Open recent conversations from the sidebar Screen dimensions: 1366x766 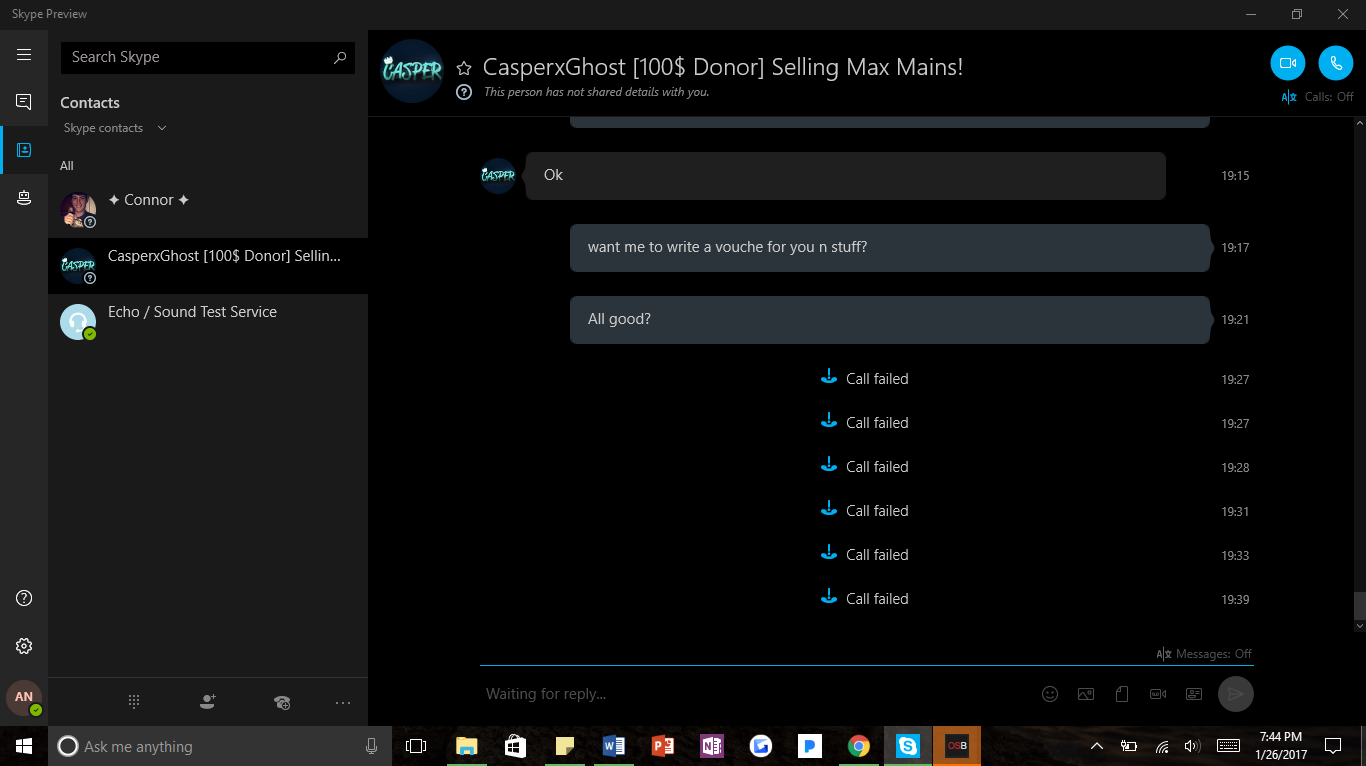pos(24,102)
